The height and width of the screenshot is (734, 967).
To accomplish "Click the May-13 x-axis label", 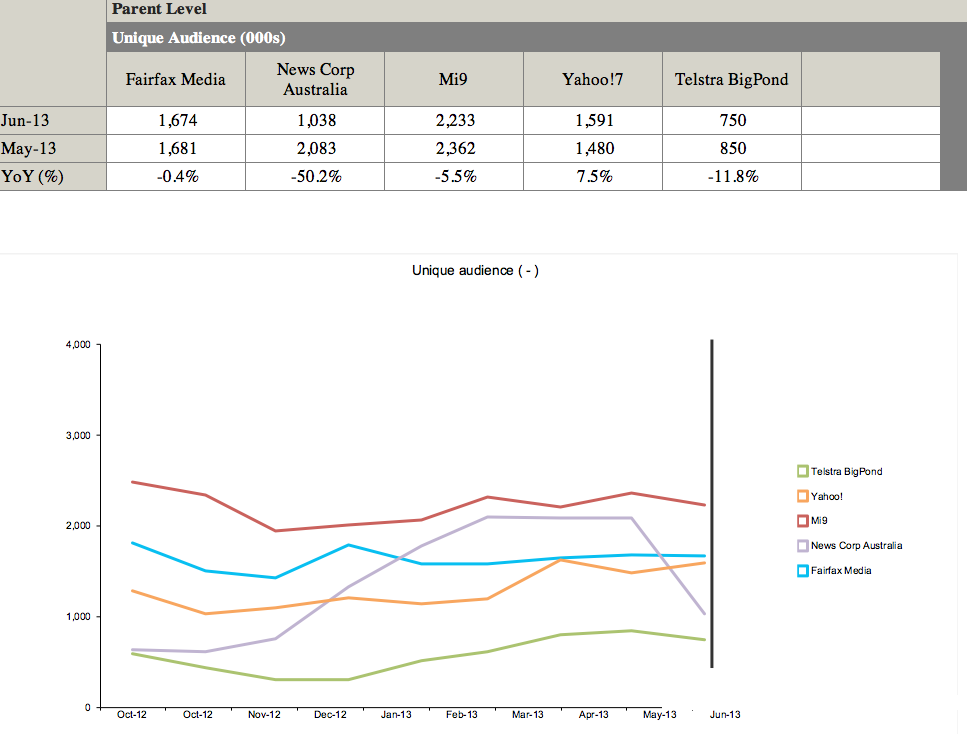I will coord(659,715).
